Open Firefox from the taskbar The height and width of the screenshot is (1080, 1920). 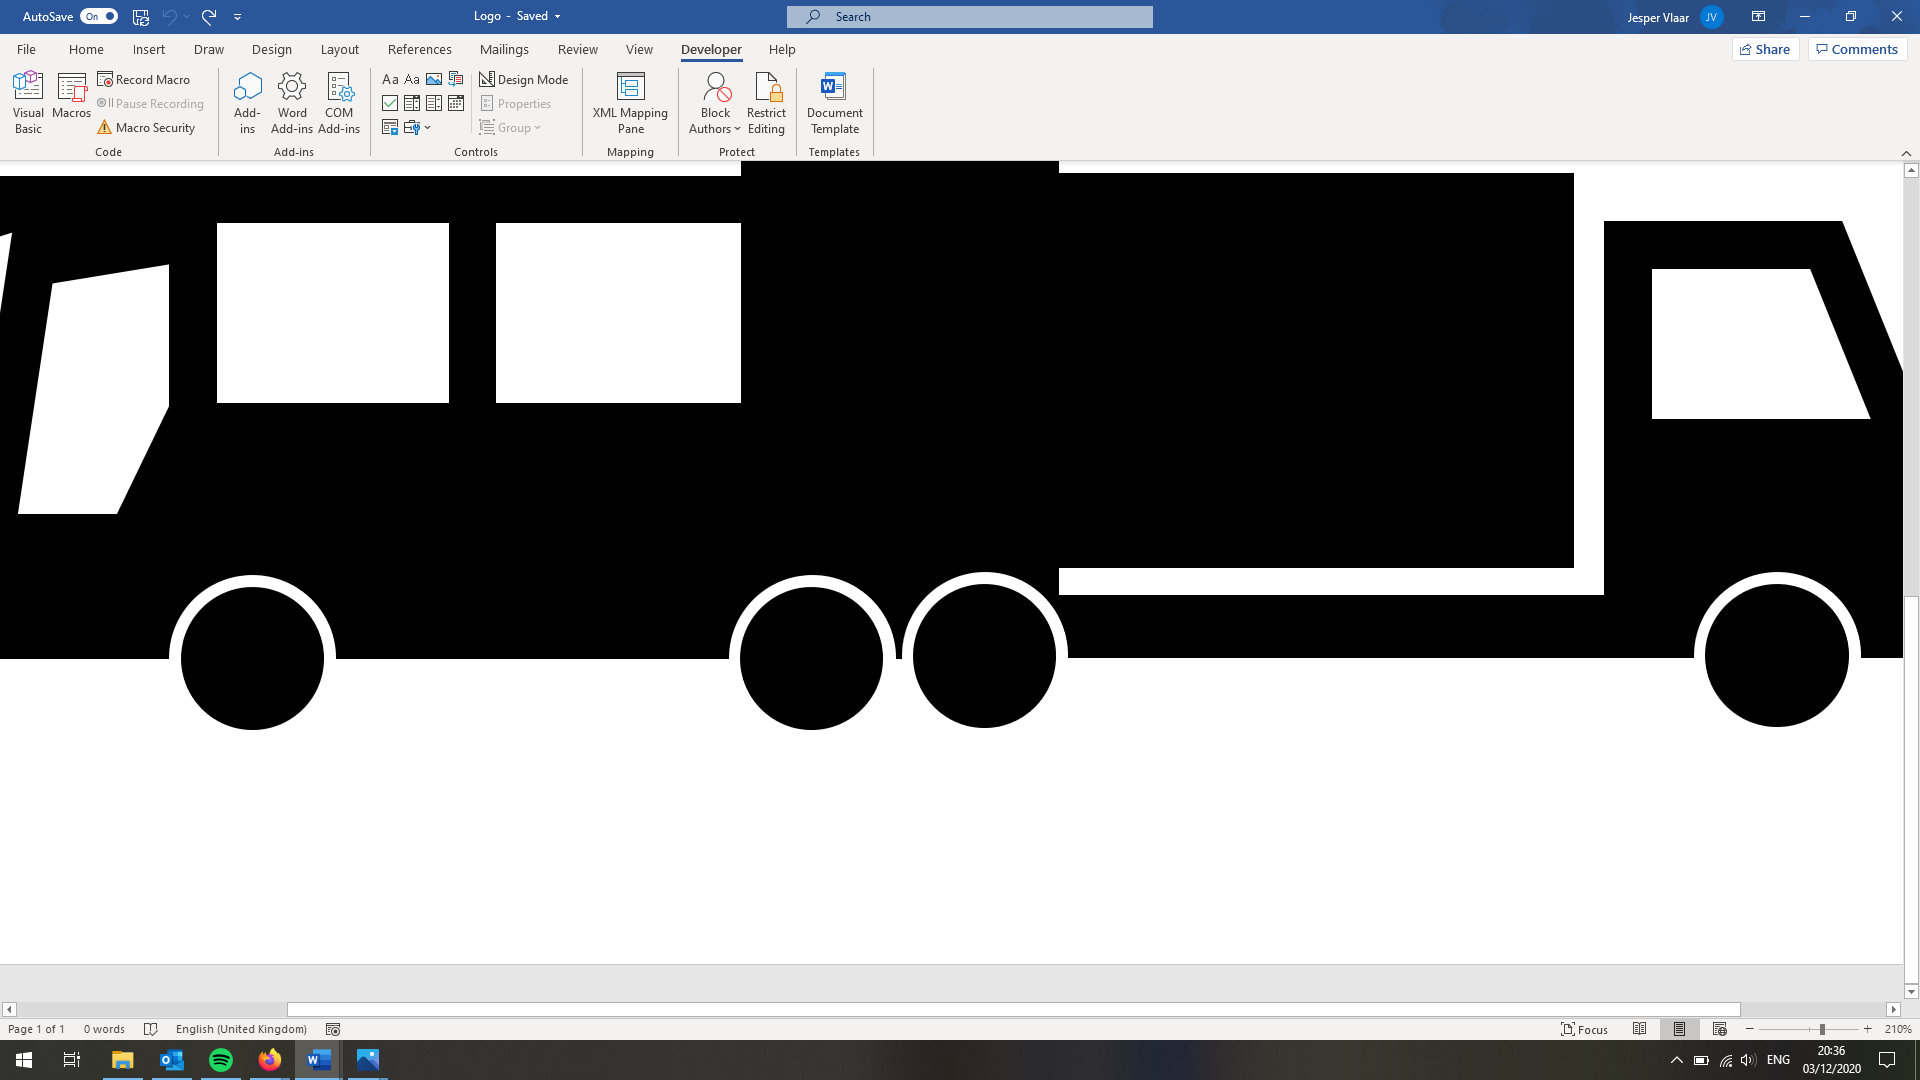click(270, 1060)
